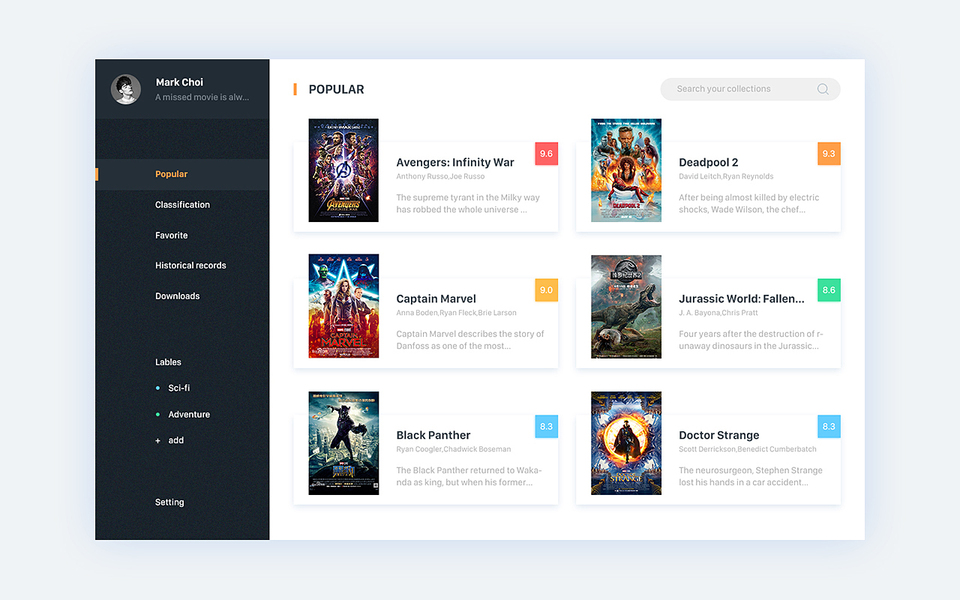Open Setting in the sidebar
The image size is (960, 600).
[x=170, y=503]
